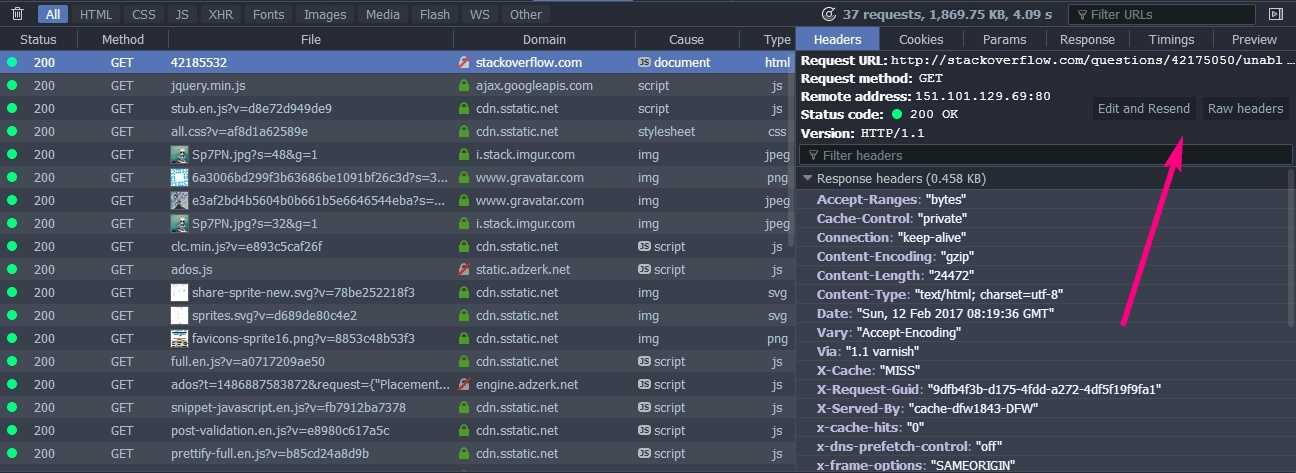Click the JS badge in the ados.js row
The width and height of the screenshot is (1296, 473).
[x=645, y=269]
